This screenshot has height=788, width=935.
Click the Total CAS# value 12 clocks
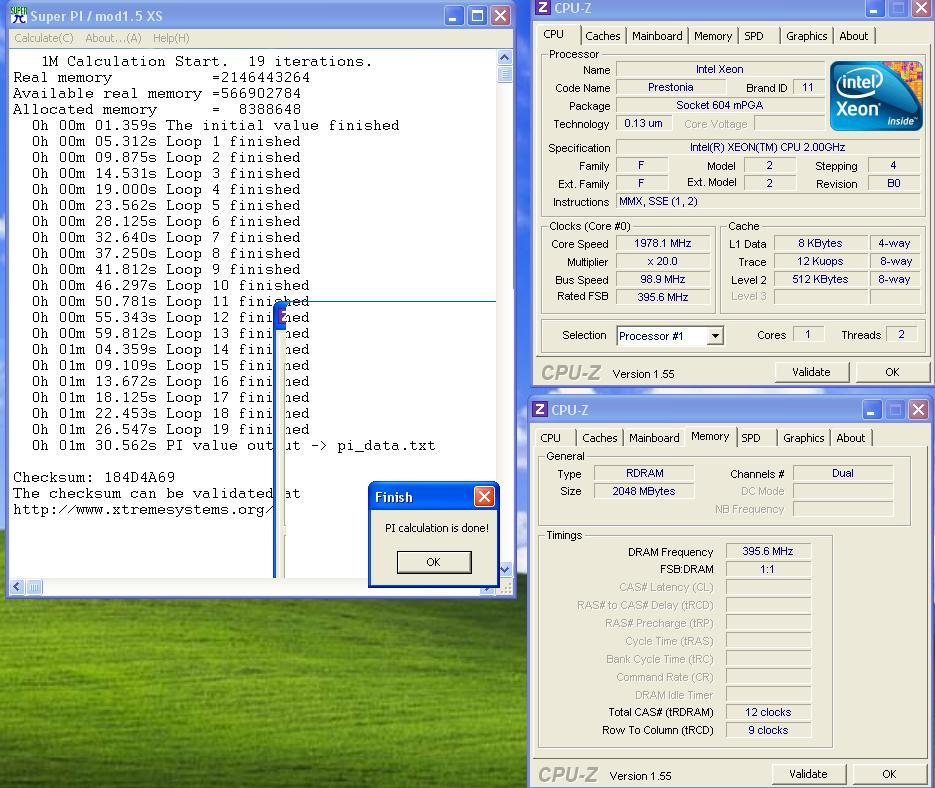[x=767, y=712]
